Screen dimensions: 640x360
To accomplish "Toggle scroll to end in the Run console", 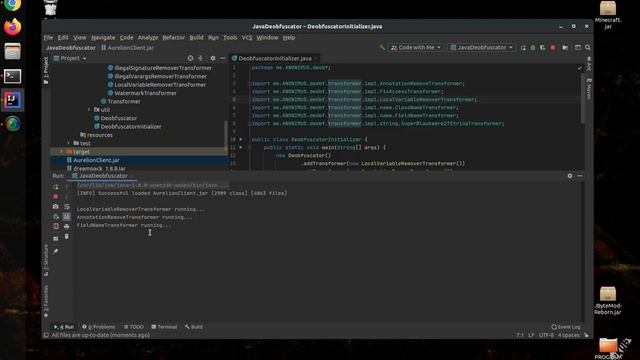I will click(67, 216).
